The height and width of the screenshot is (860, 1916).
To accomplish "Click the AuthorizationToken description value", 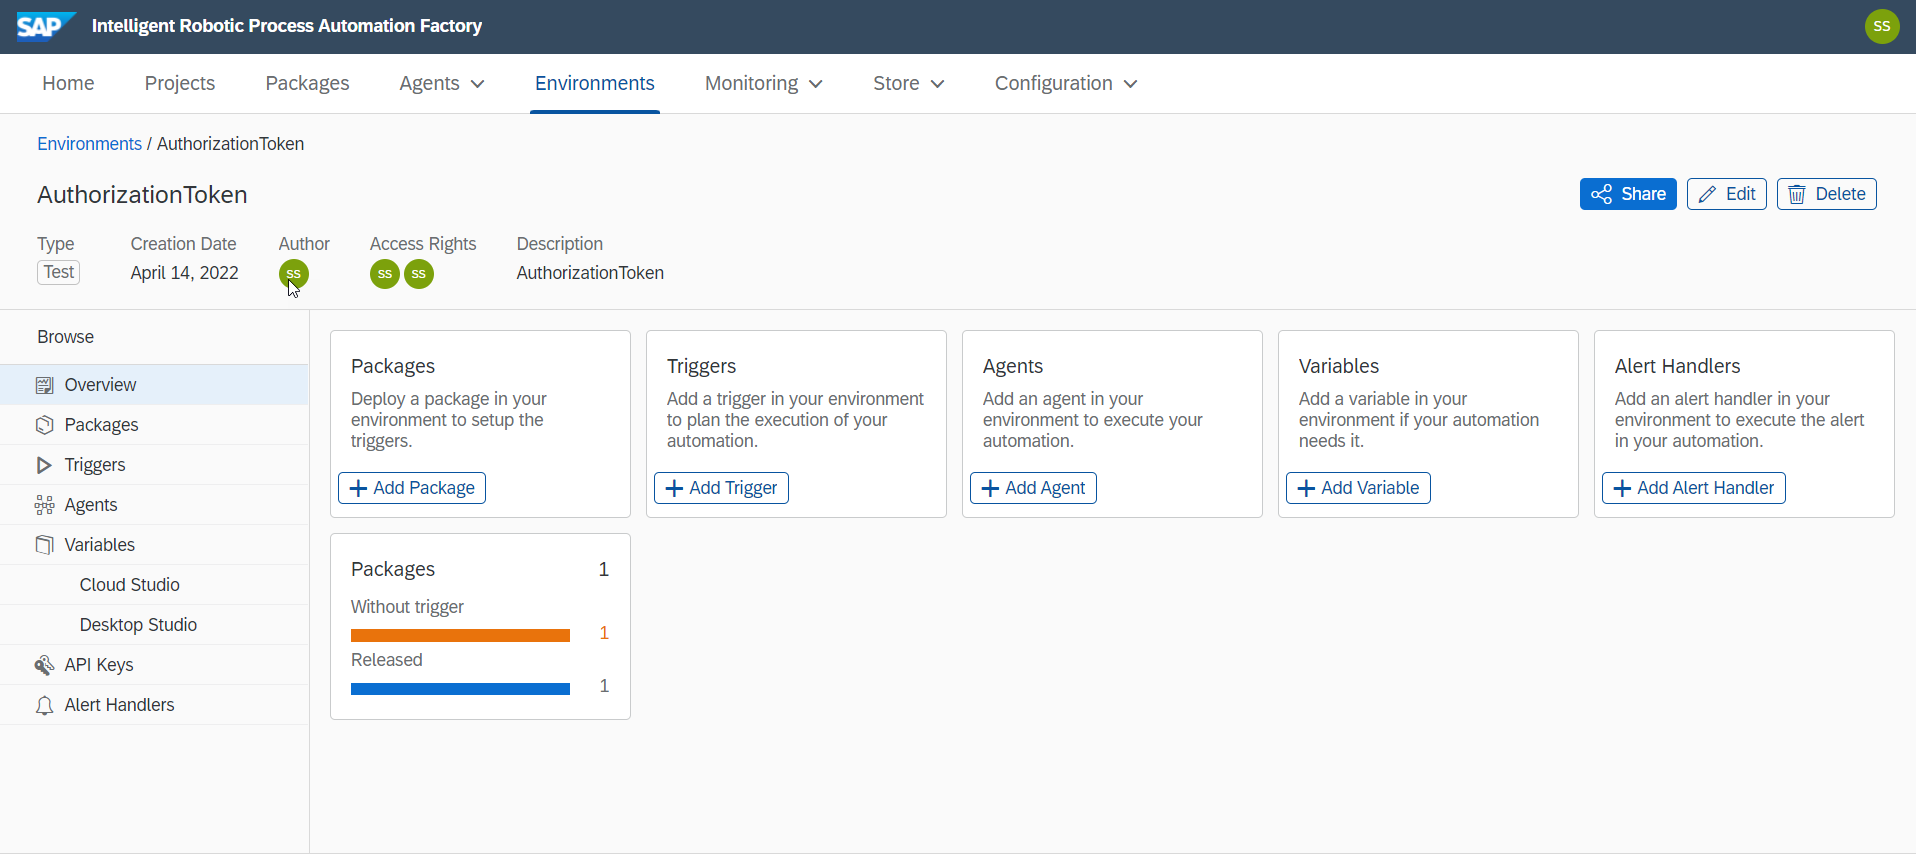I will (590, 273).
